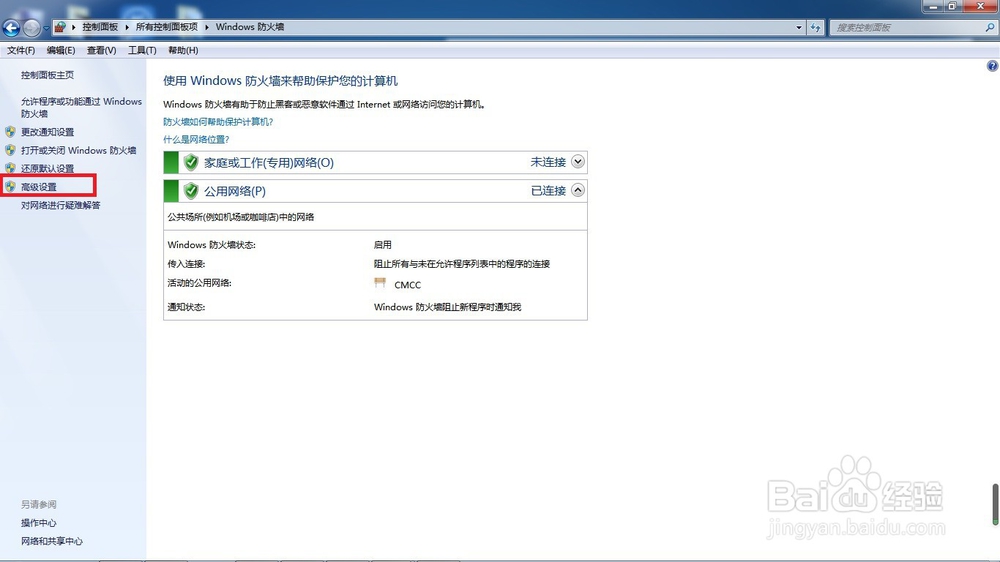The width and height of the screenshot is (1000, 562).
Task: Open 什么是网络位置? link
Action: [196, 139]
